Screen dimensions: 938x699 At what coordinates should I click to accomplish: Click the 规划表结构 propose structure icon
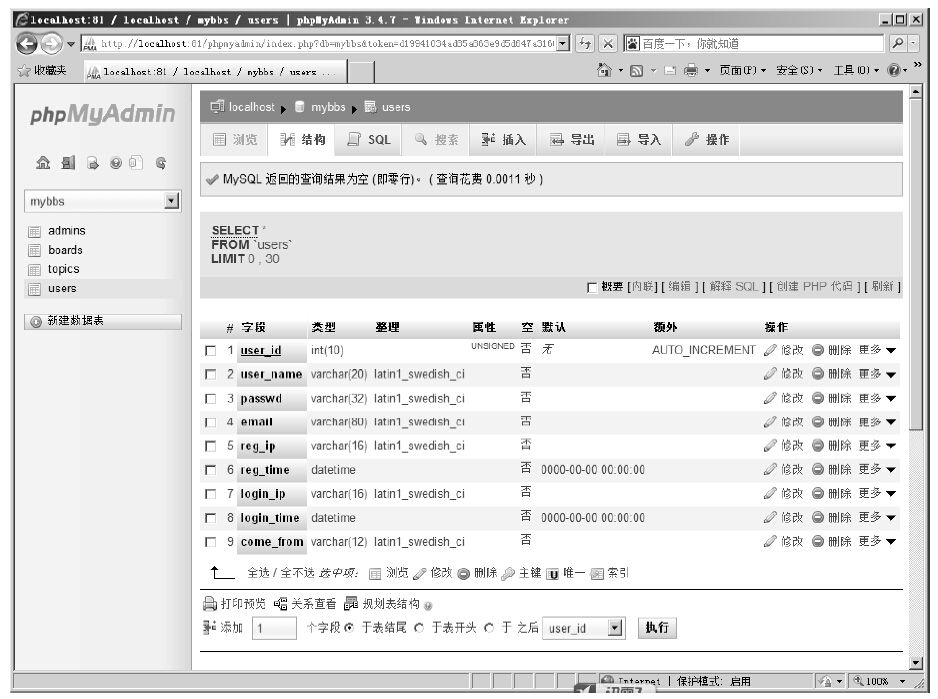(x=351, y=604)
